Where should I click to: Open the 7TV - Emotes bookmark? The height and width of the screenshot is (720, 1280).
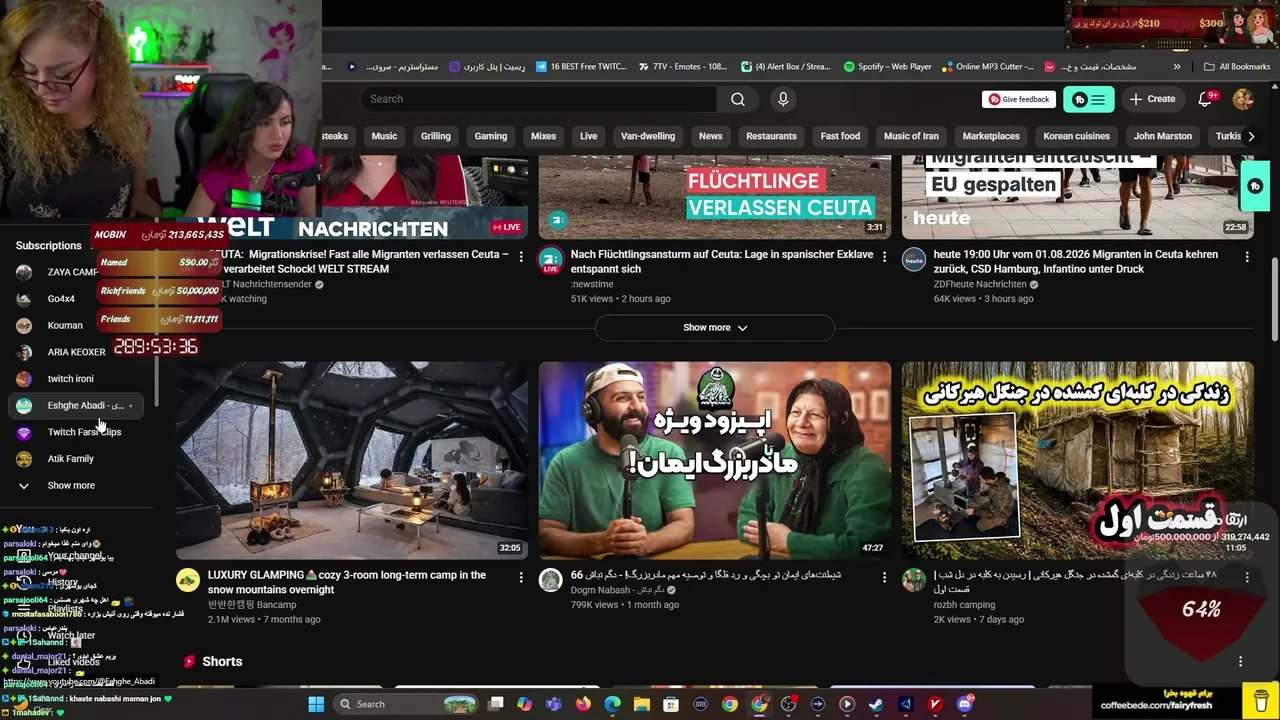(x=682, y=67)
